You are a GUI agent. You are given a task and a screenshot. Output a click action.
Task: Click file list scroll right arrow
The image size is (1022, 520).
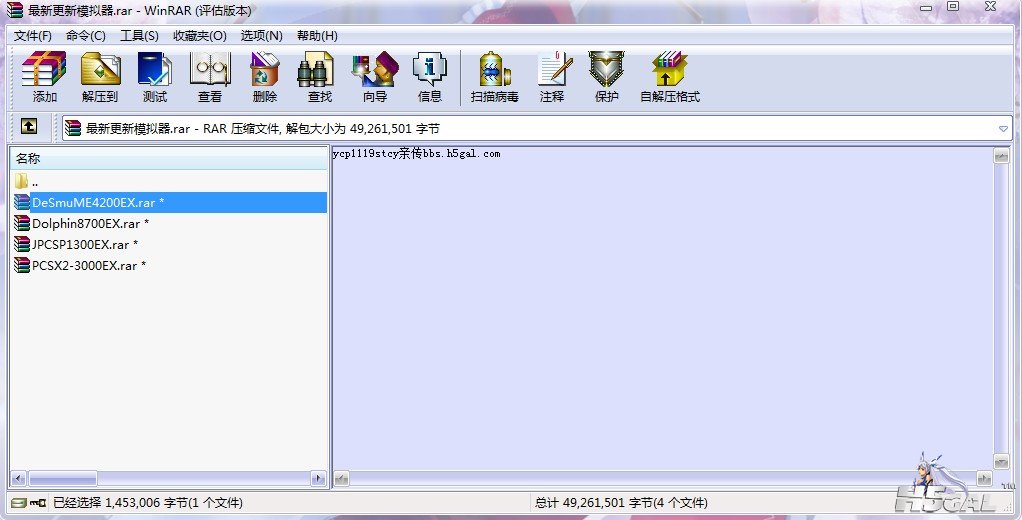point(319,479)
